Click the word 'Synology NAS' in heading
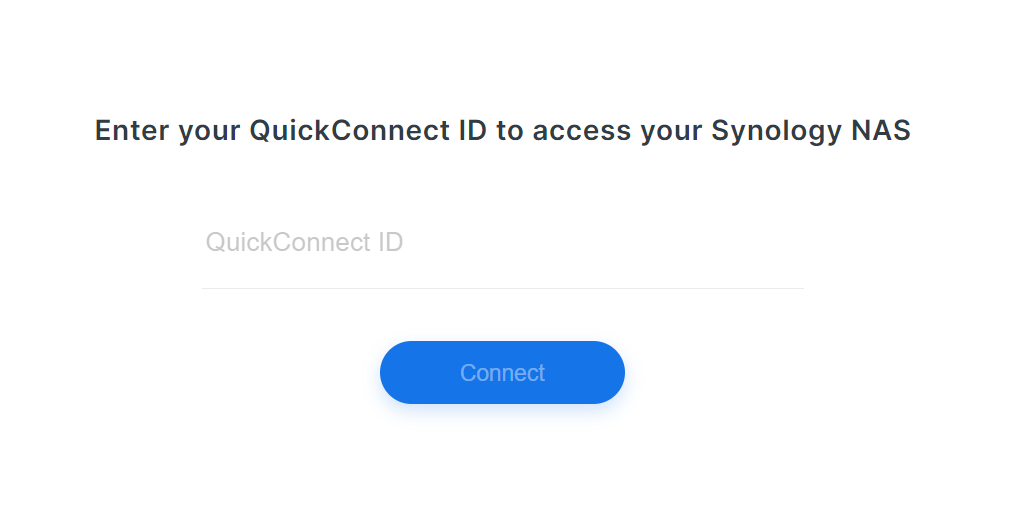This screenshot has width=1018, height=526. [x=811, y=131]
